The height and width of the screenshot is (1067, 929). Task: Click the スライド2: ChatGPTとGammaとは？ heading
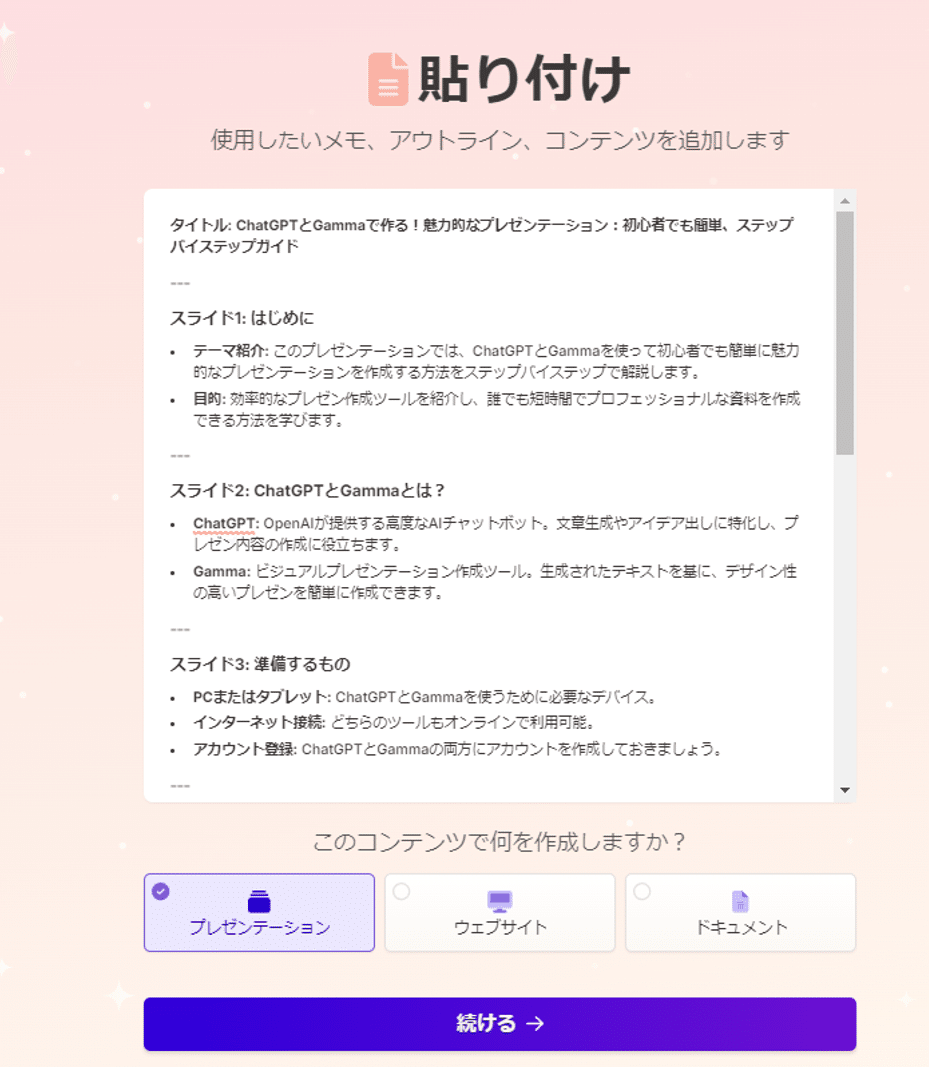click(307, 491)
